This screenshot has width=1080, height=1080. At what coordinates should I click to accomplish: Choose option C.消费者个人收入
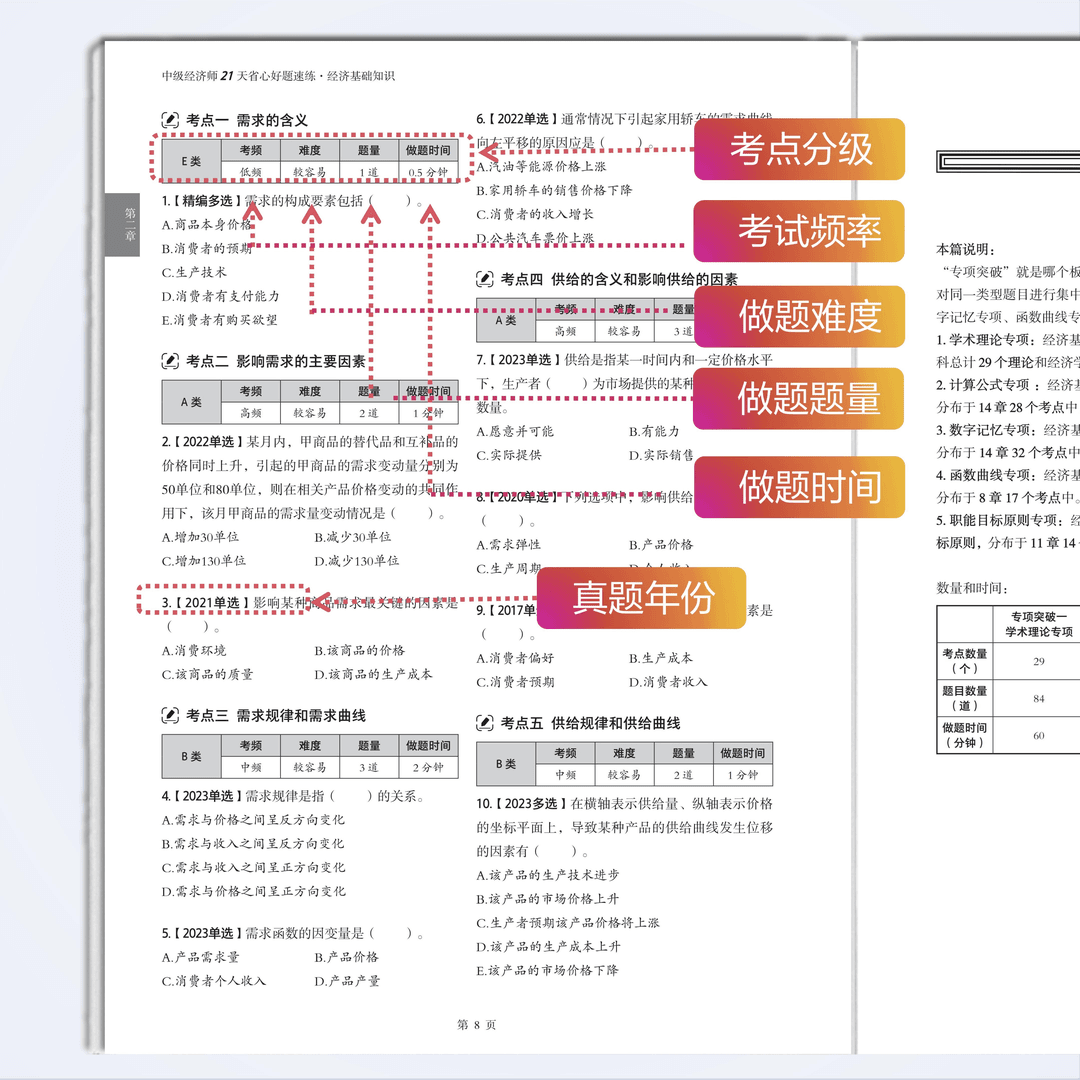(214, 981)
